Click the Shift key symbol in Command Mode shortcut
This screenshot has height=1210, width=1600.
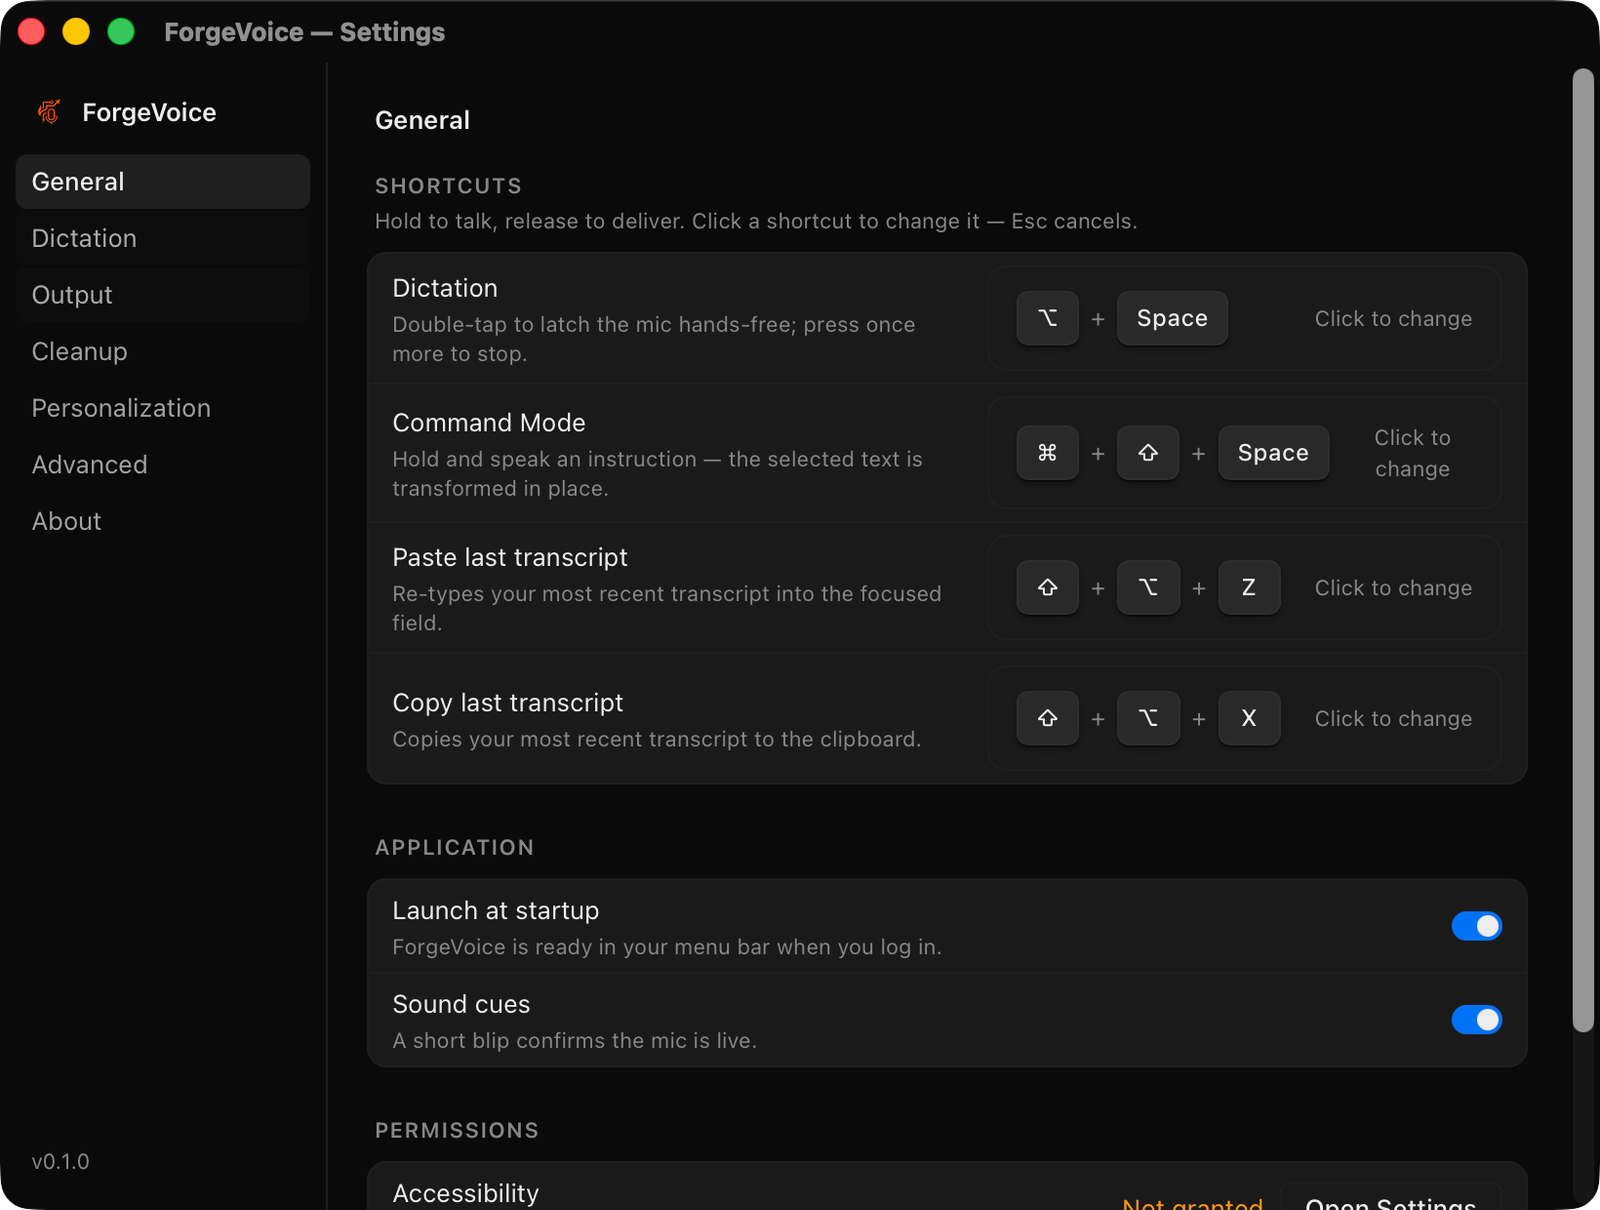click(x=1148, y=453)
